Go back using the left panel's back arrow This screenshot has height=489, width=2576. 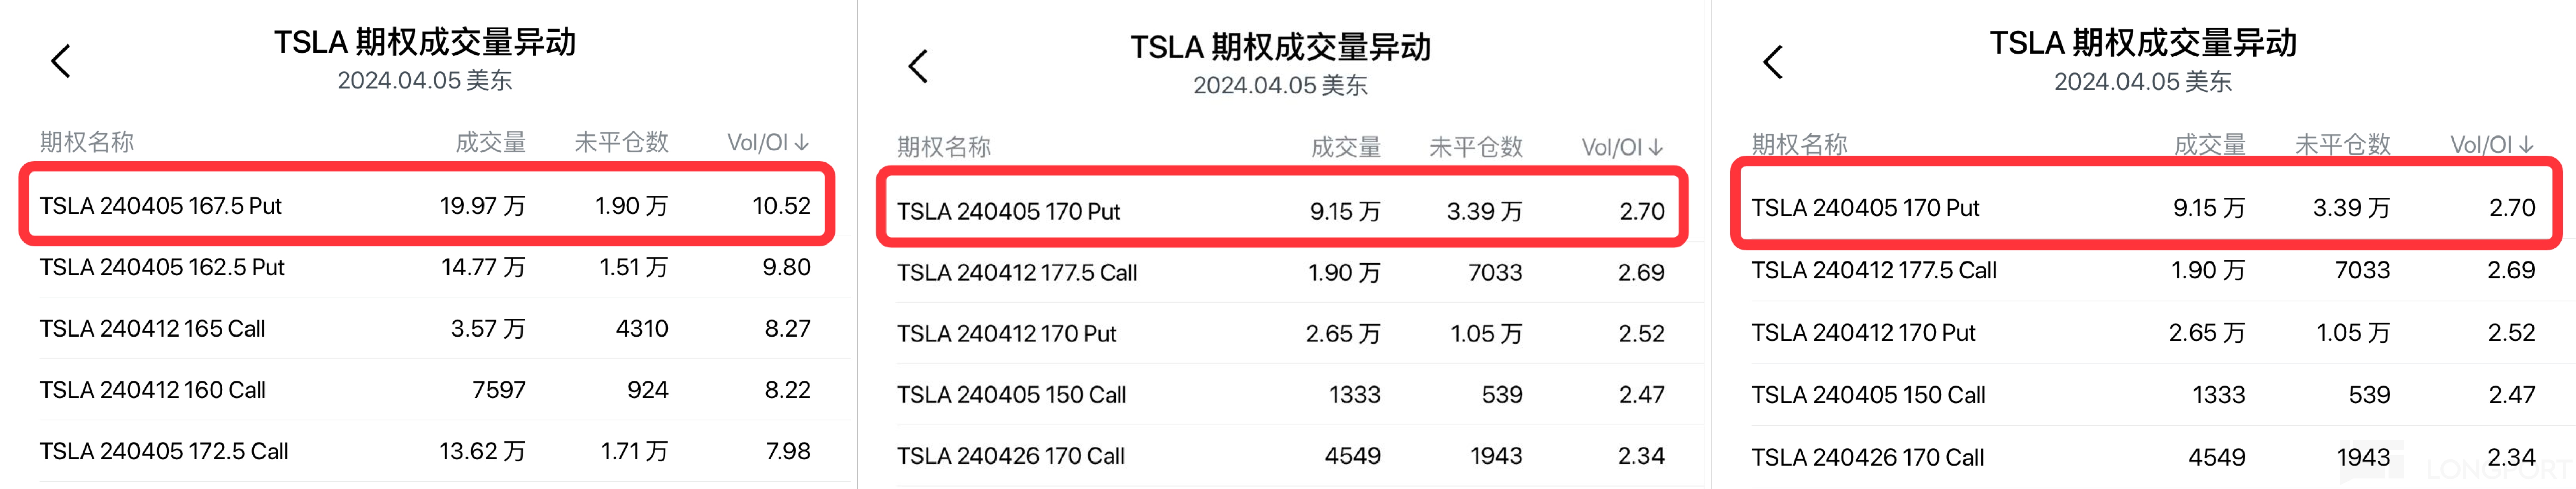[x=61, y=61]
